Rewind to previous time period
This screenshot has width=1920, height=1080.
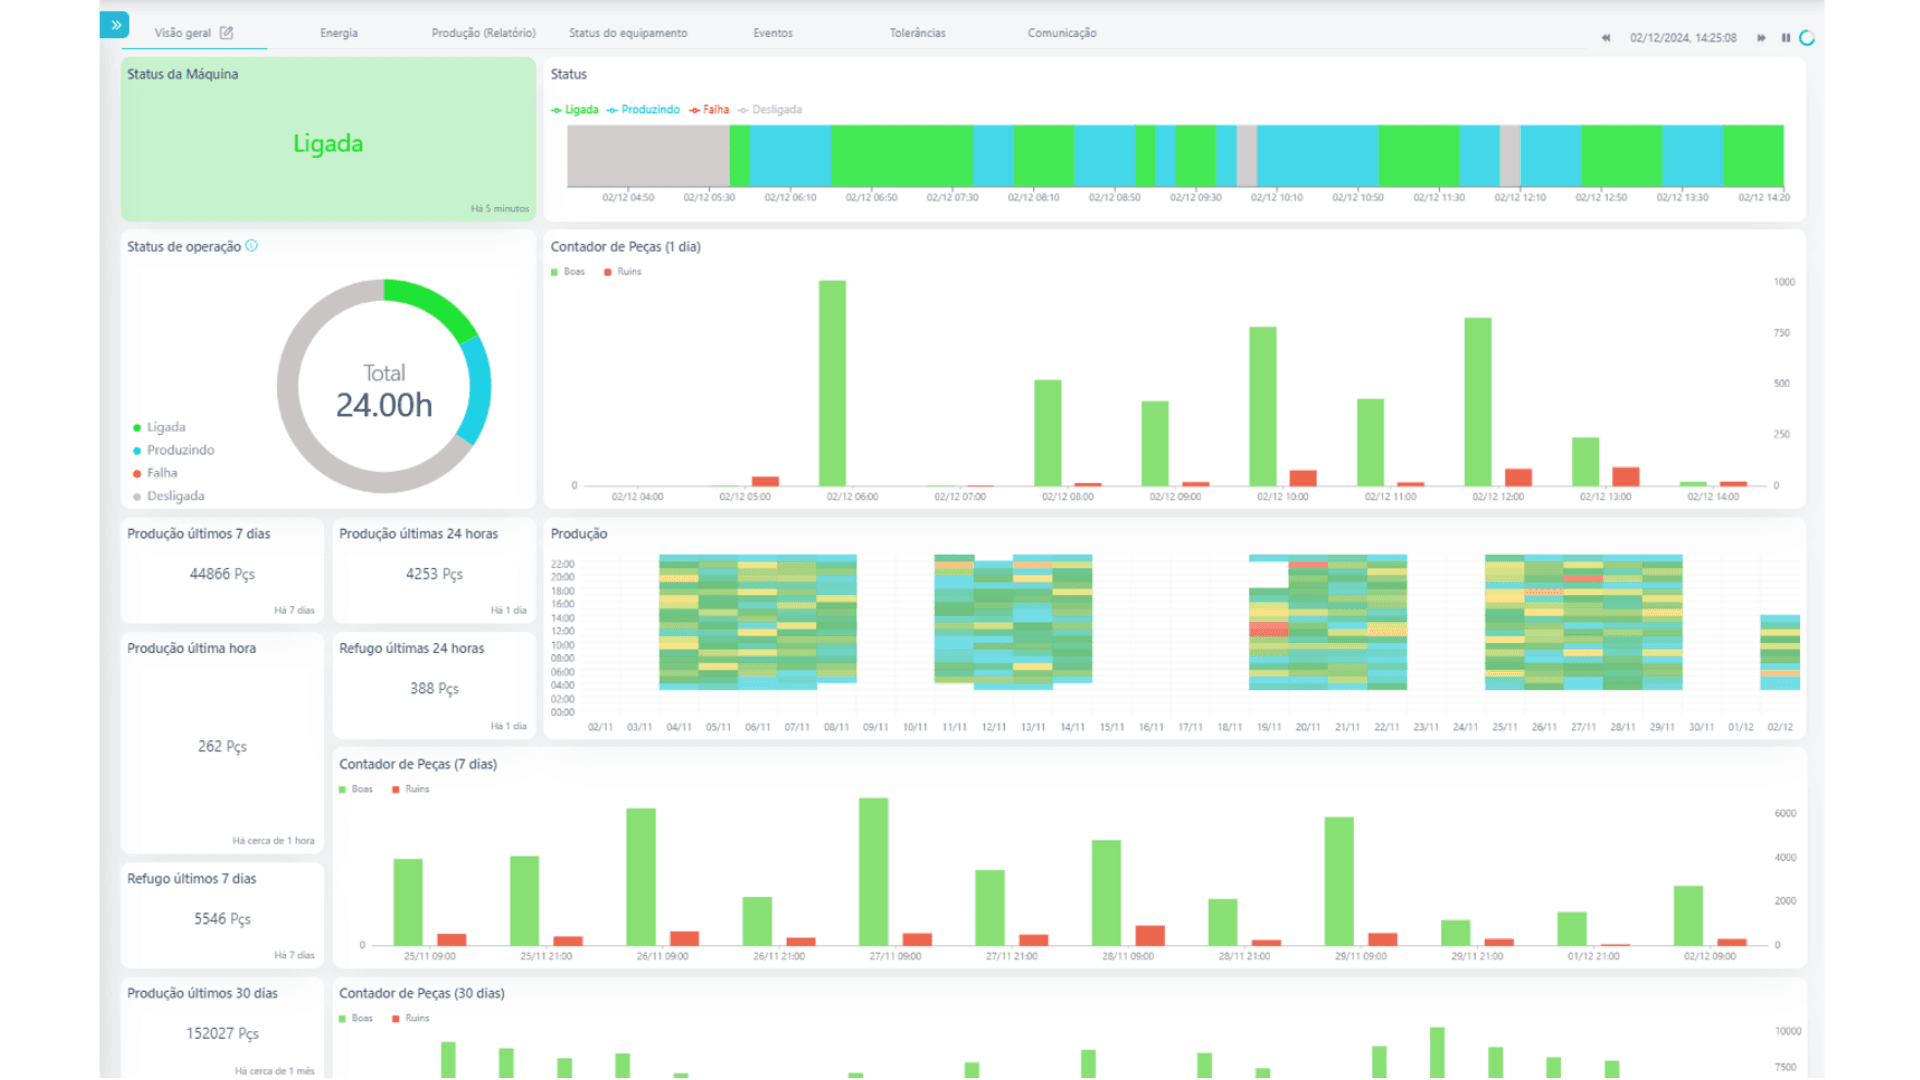tap(1606, 38)
